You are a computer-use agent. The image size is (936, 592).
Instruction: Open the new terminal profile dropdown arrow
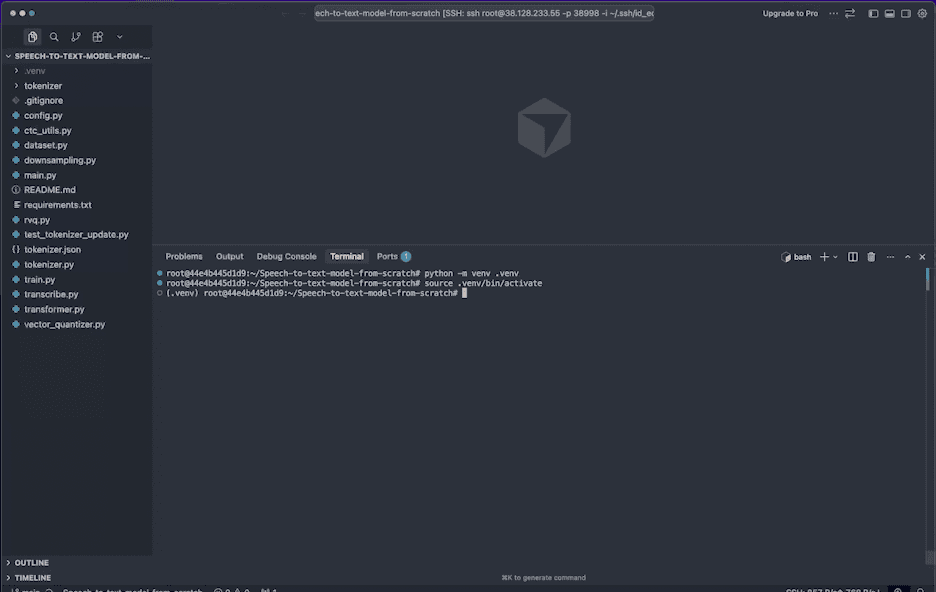click(835, 256)
